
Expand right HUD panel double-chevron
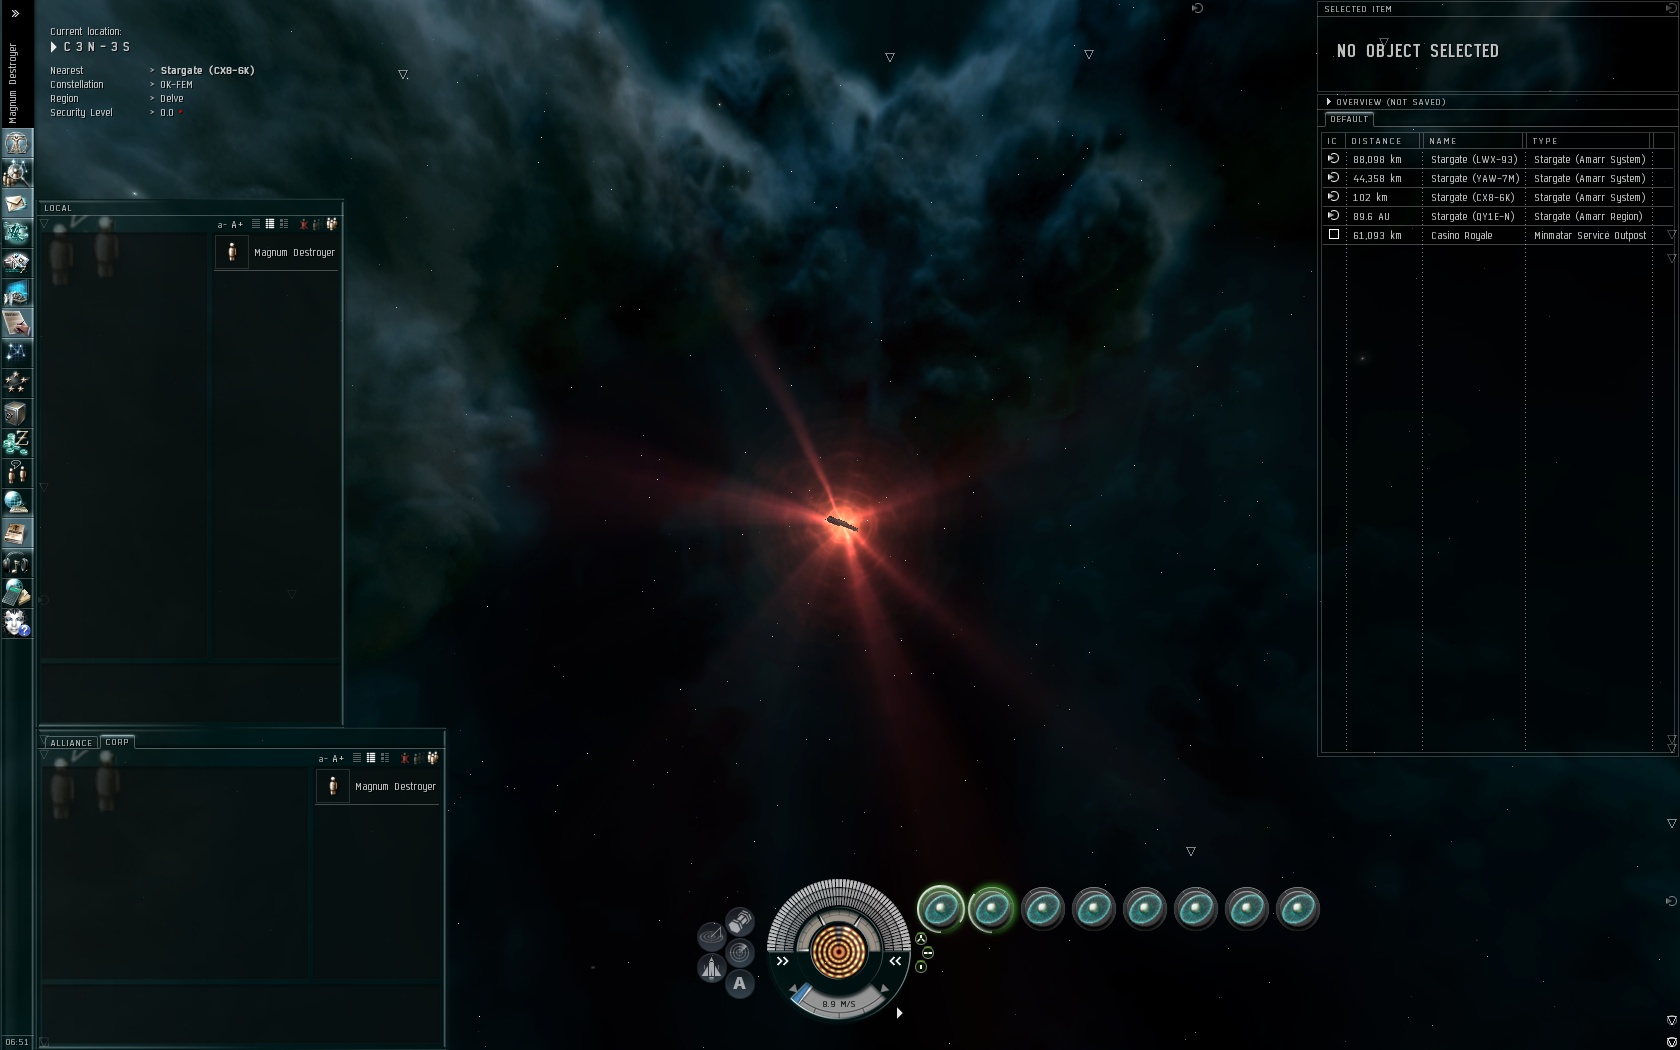pyautogui.click(x=895, y=961)
